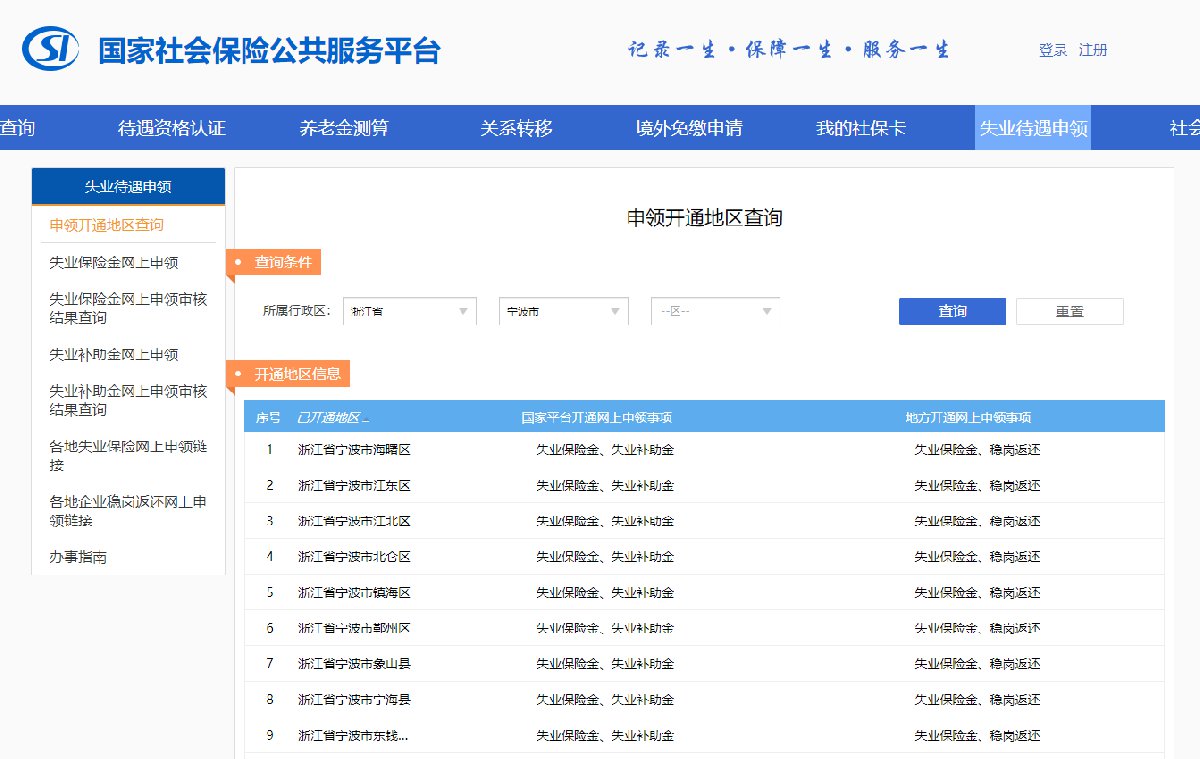Open the district dropdown labeled --区--

coord(715,311)
